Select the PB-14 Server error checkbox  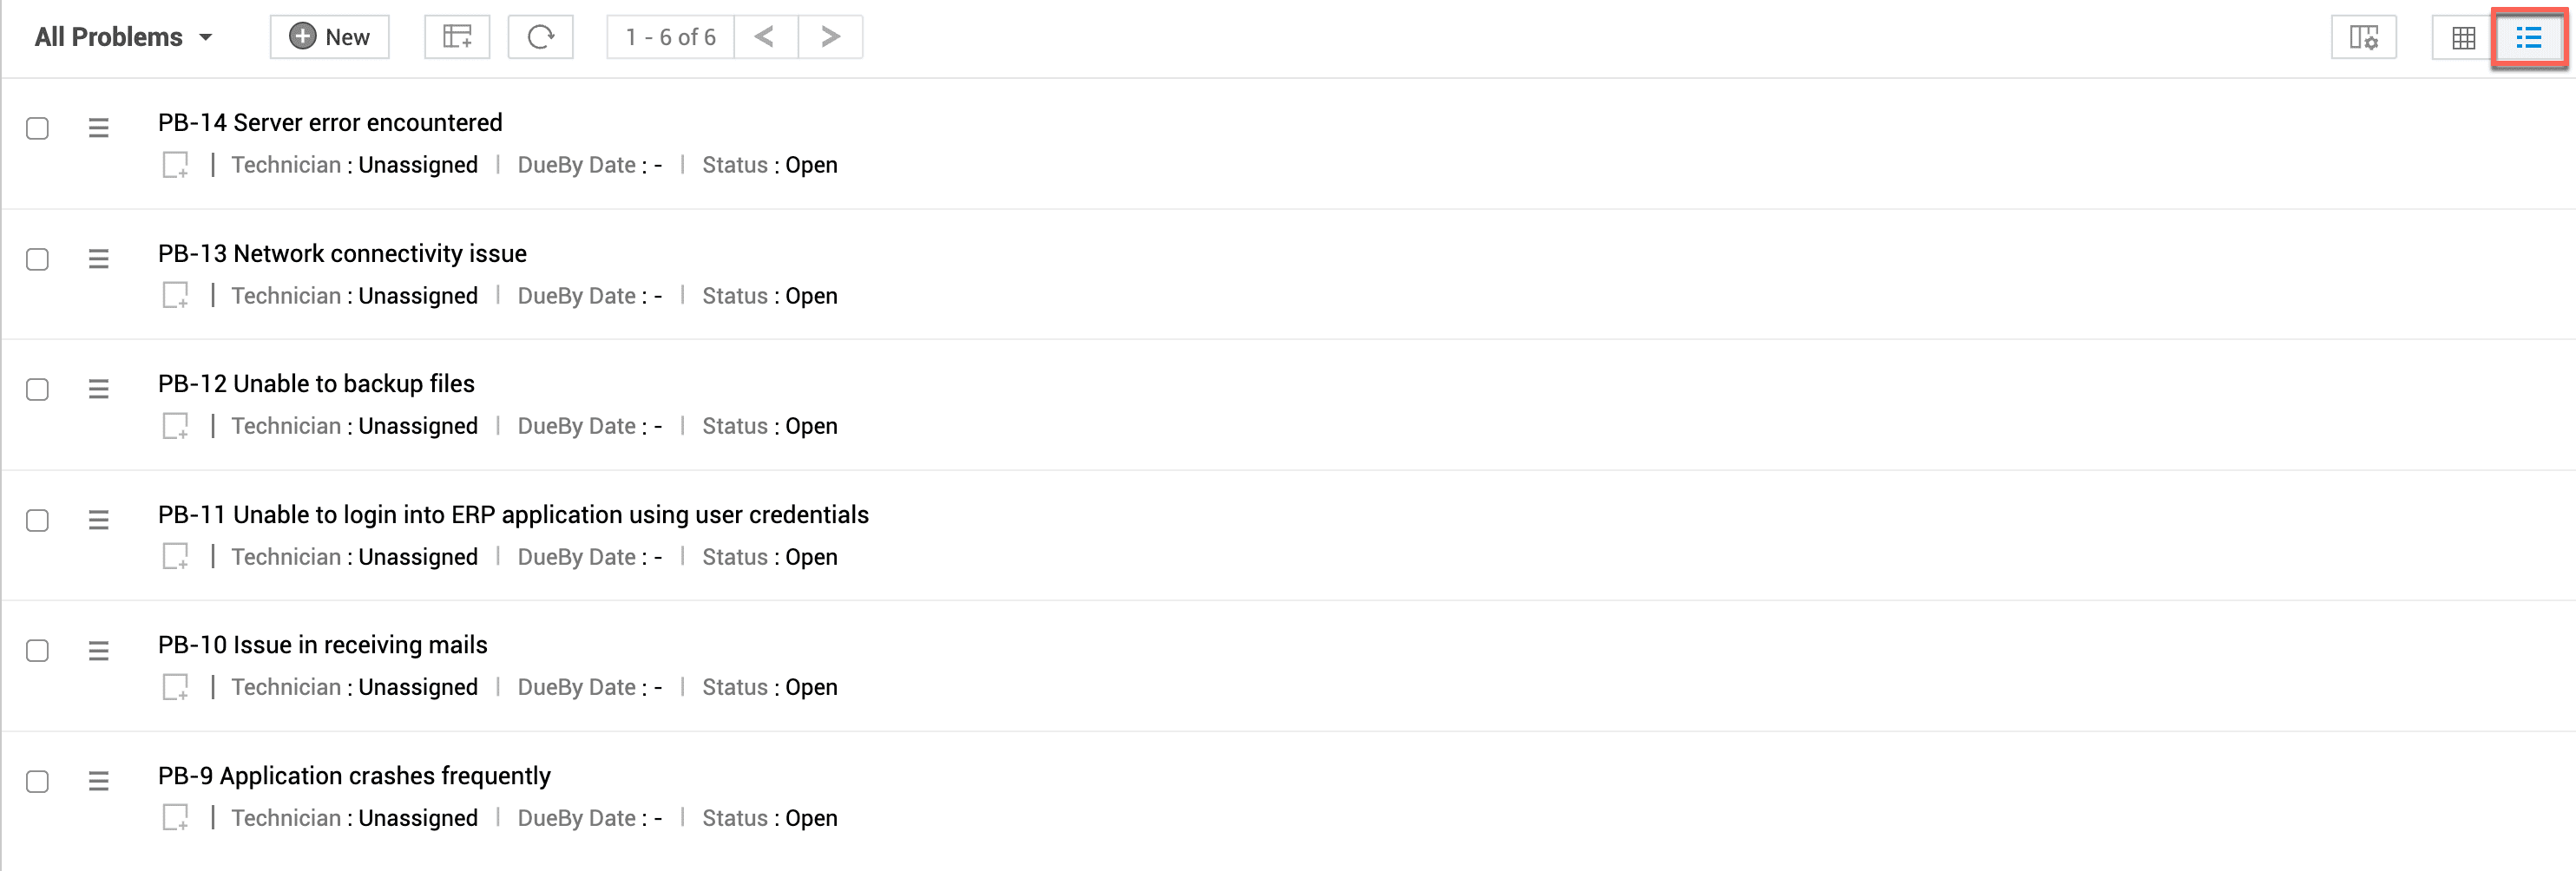pos(37,128)
